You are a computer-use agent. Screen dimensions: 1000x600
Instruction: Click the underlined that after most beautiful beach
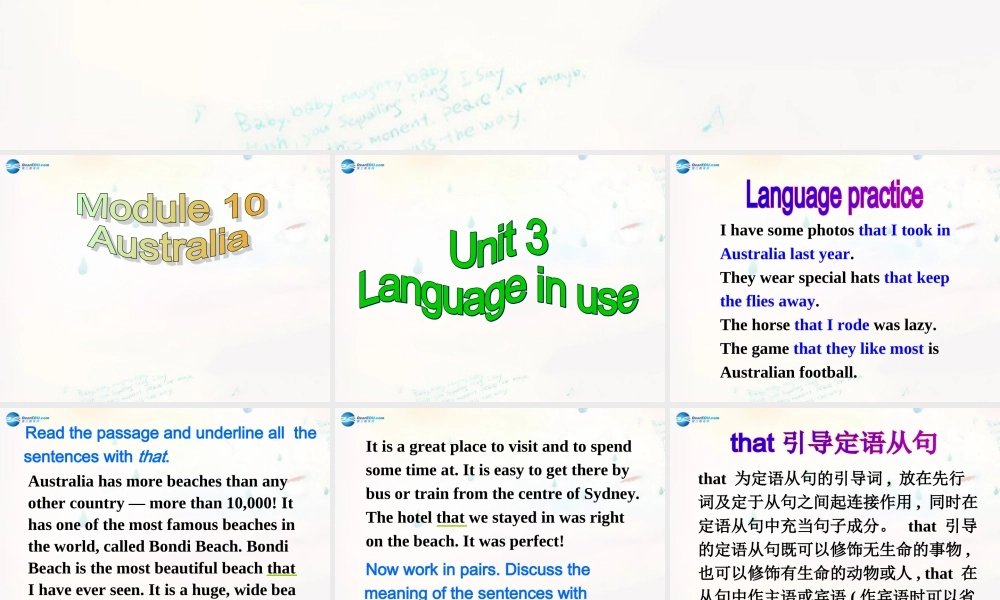(281, 568)
